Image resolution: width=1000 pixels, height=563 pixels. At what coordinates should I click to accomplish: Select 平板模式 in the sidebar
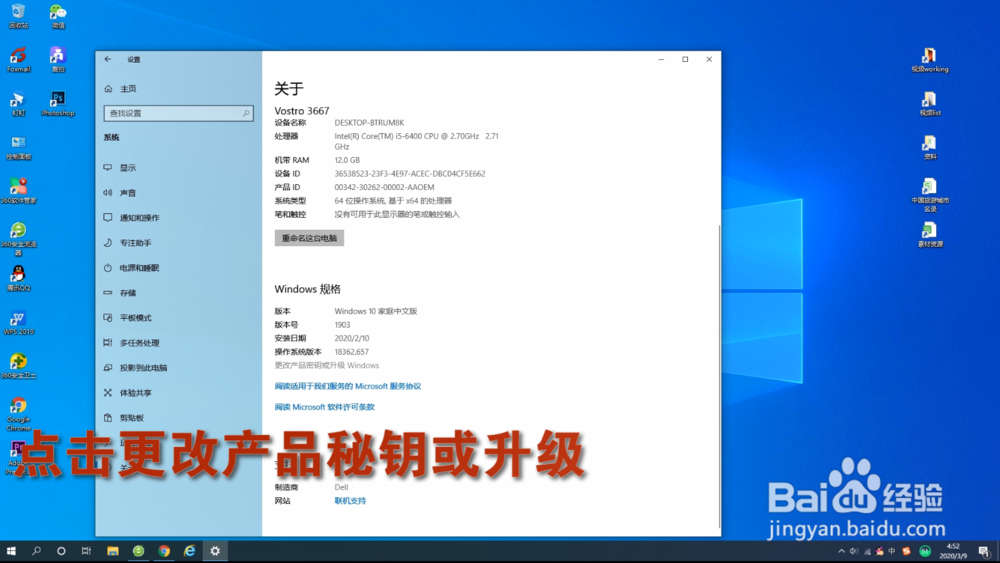point(128,318)
